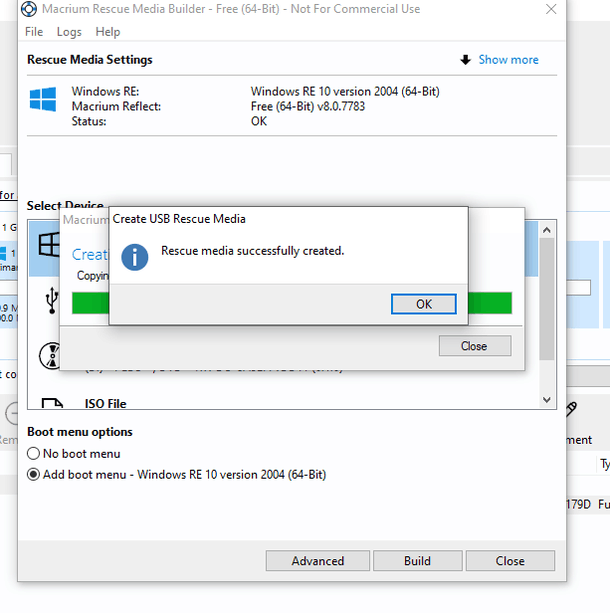Click the Build button
This screenshot has height=613, width=610.
click(418, 561)
